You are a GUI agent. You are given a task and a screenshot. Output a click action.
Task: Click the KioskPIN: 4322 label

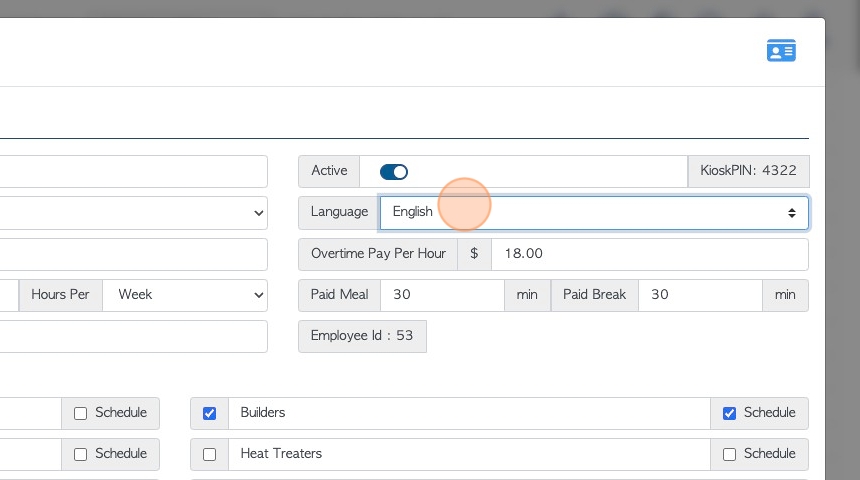[748, 171]
